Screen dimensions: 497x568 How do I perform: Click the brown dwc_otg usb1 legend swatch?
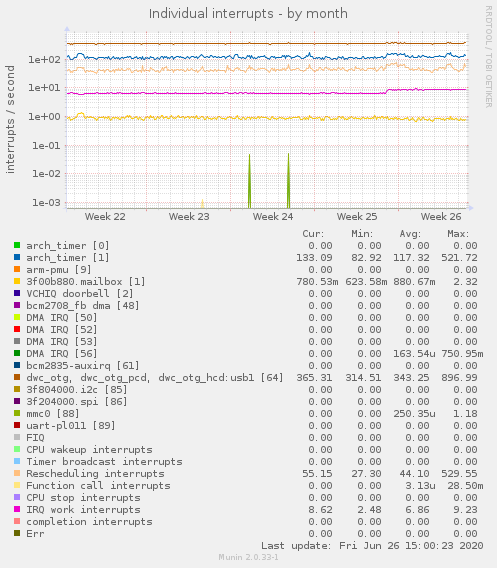(x=17, y=377)
